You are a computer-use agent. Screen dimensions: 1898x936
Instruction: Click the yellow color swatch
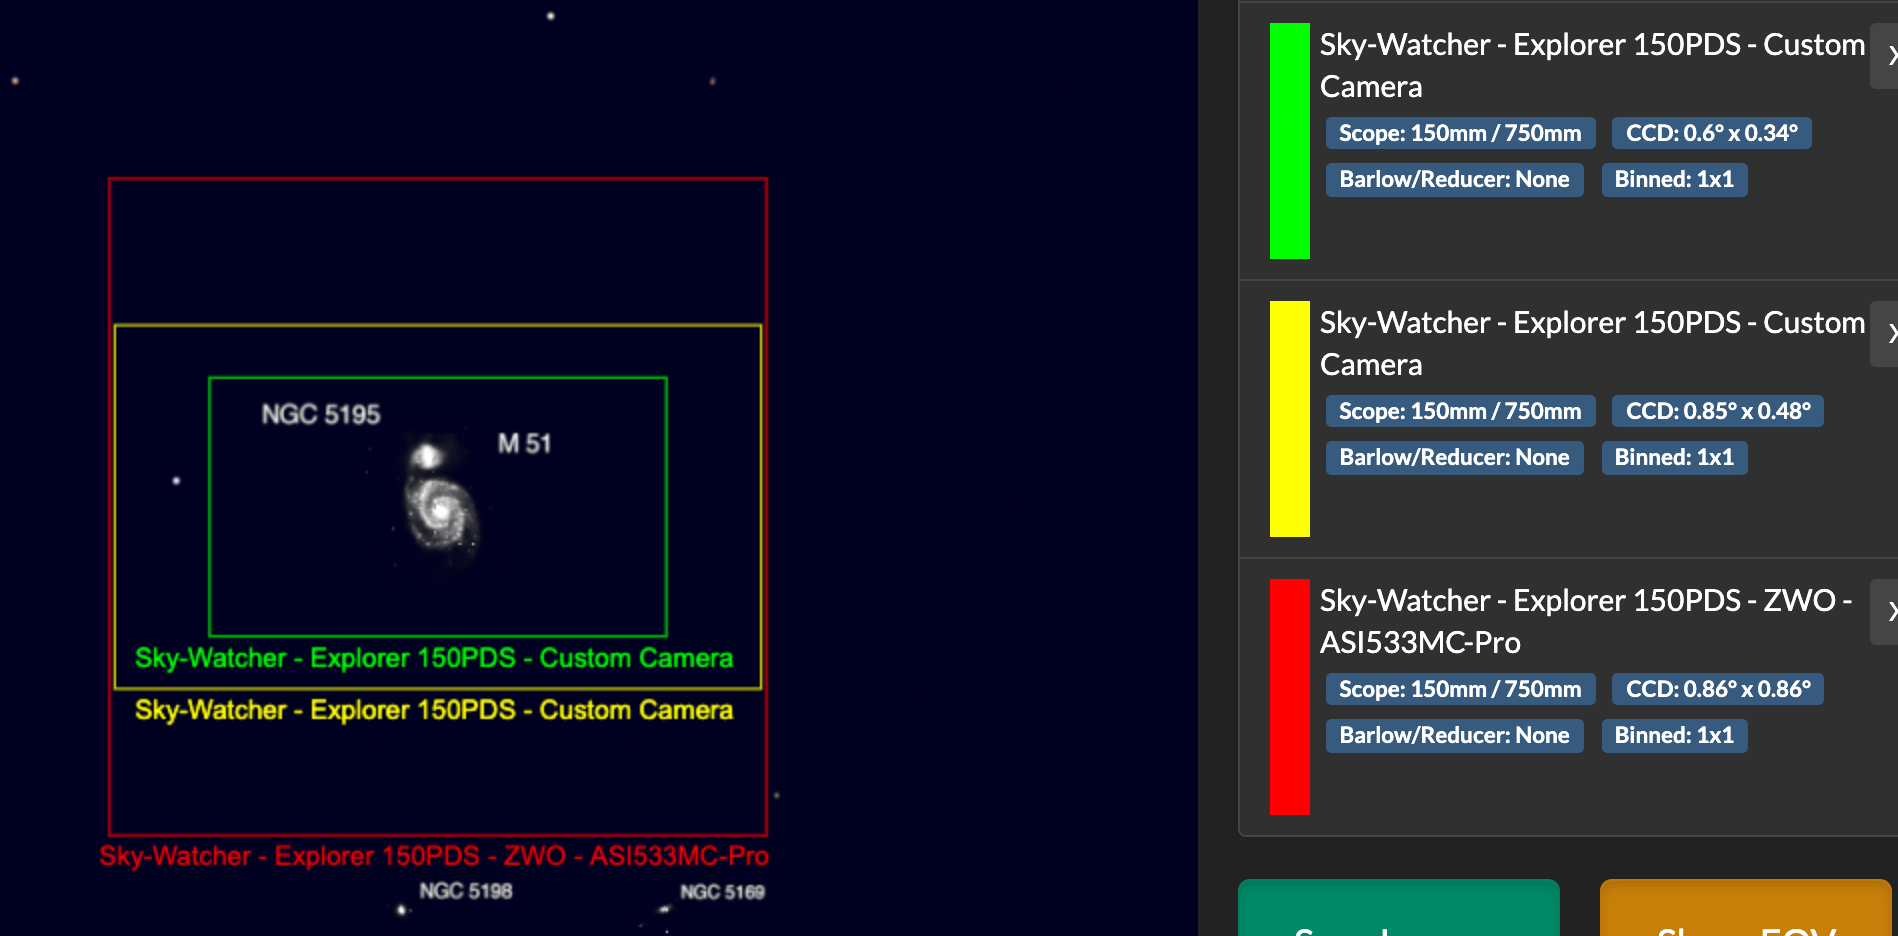[1289, 419]
